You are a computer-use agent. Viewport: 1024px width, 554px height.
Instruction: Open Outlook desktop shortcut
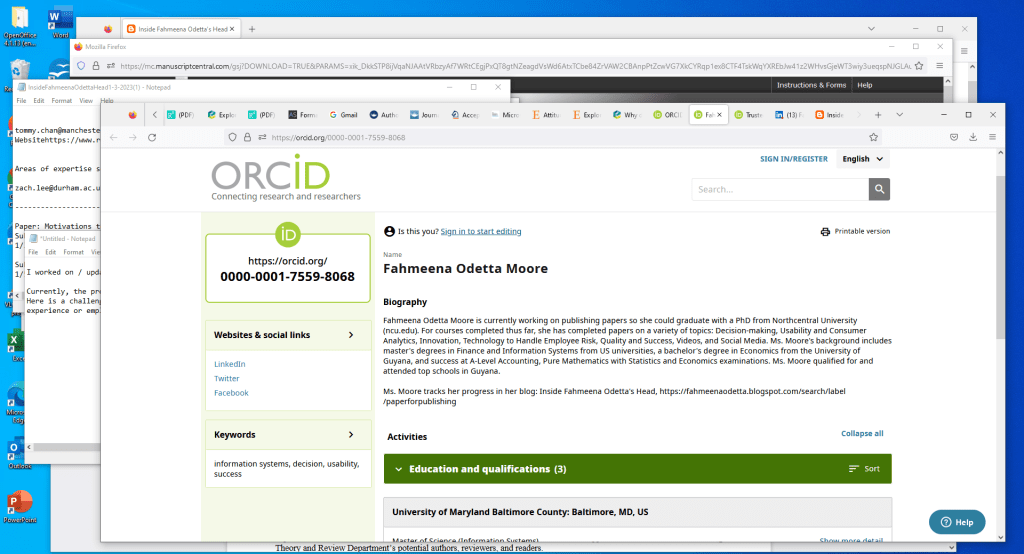18,455
